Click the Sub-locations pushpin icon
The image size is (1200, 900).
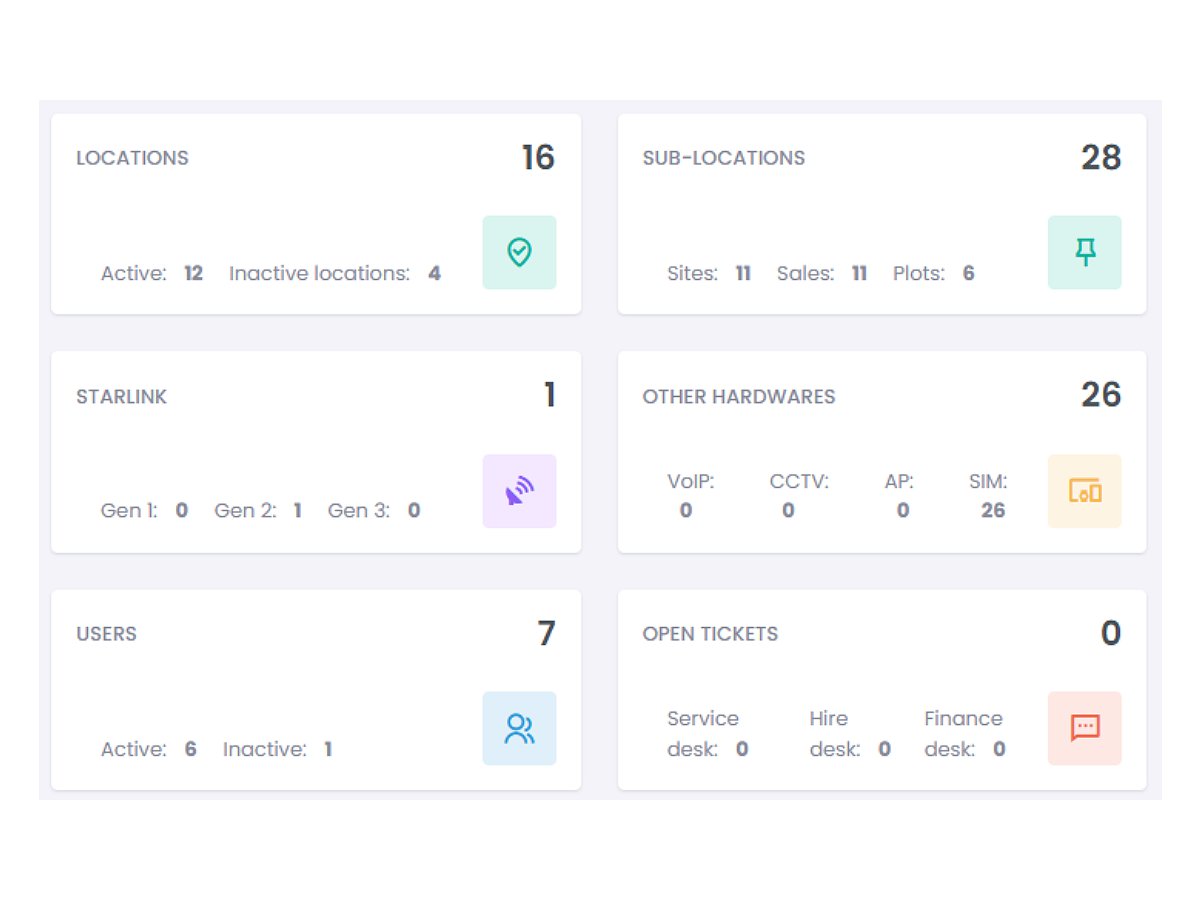point(1085,252)
